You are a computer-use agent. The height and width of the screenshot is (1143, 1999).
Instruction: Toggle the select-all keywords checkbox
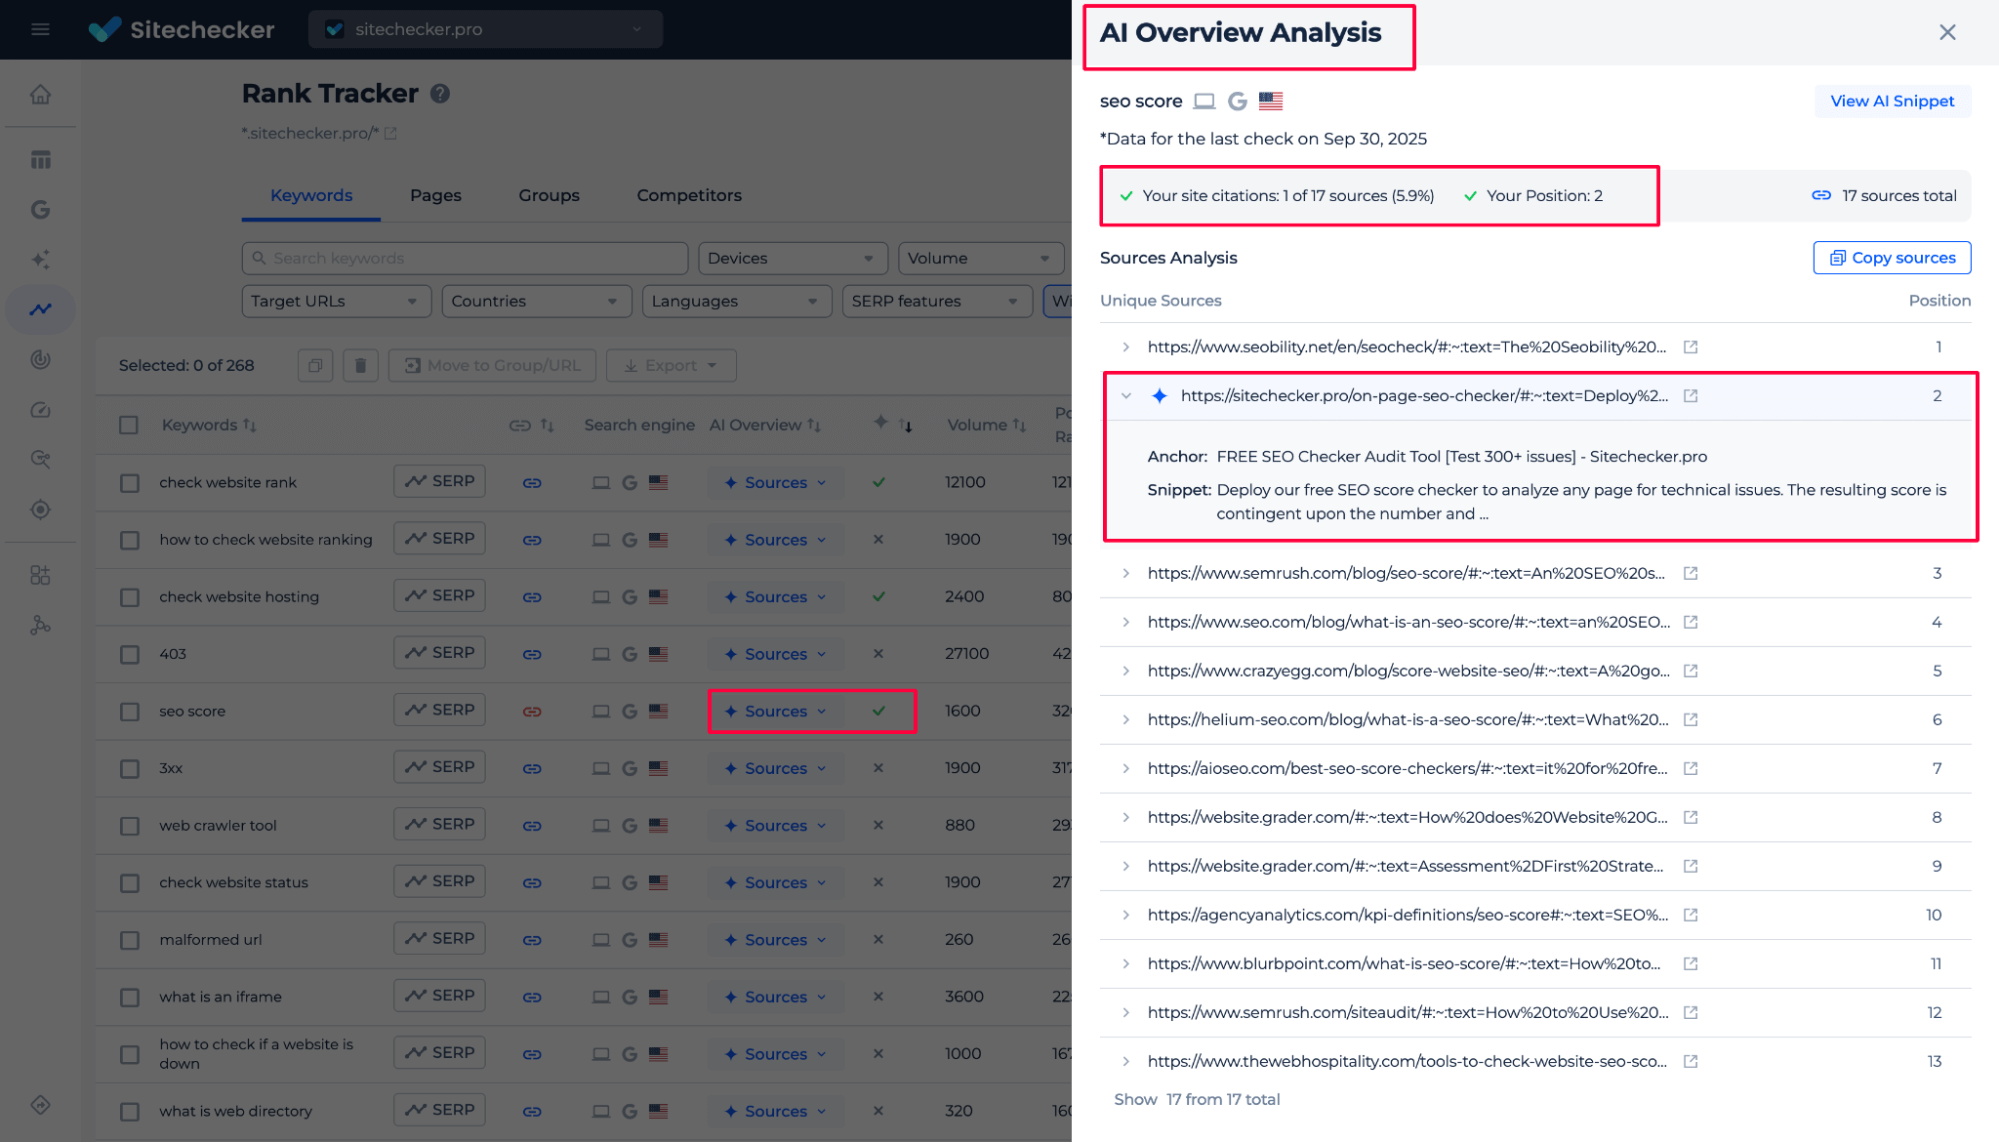pos(129,425)
